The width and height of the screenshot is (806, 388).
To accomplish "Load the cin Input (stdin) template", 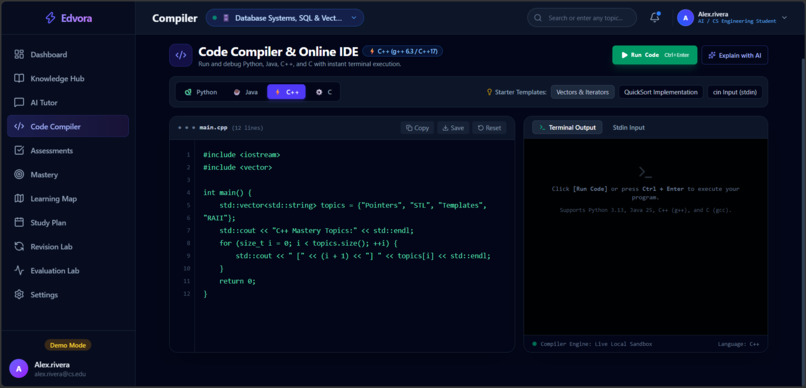I will [x=735, y=92].
